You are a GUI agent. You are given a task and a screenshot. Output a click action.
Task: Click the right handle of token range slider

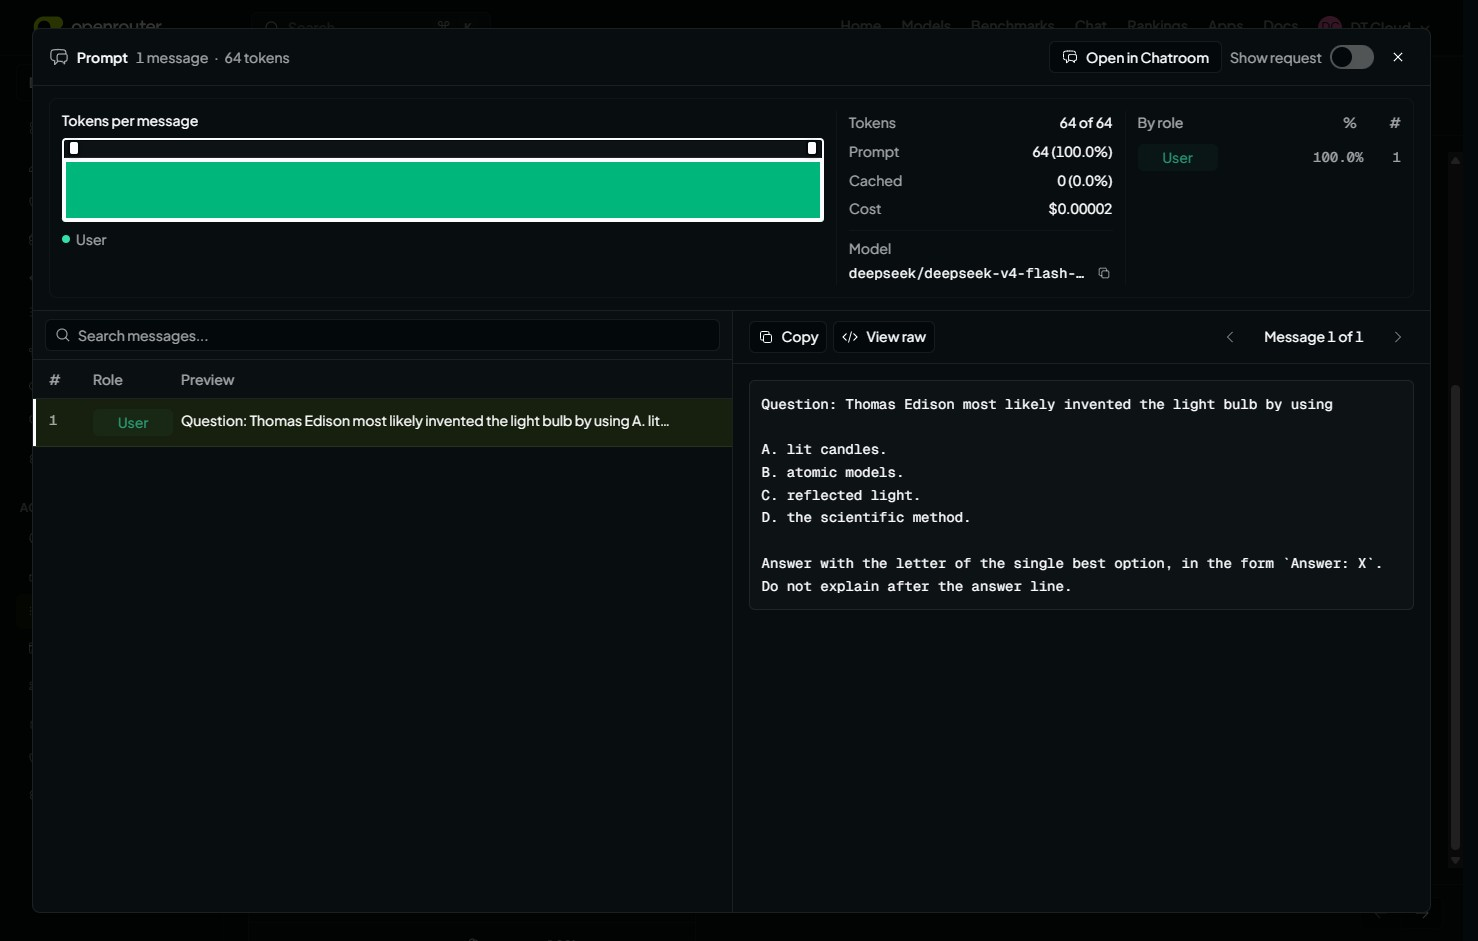(811, 148)
